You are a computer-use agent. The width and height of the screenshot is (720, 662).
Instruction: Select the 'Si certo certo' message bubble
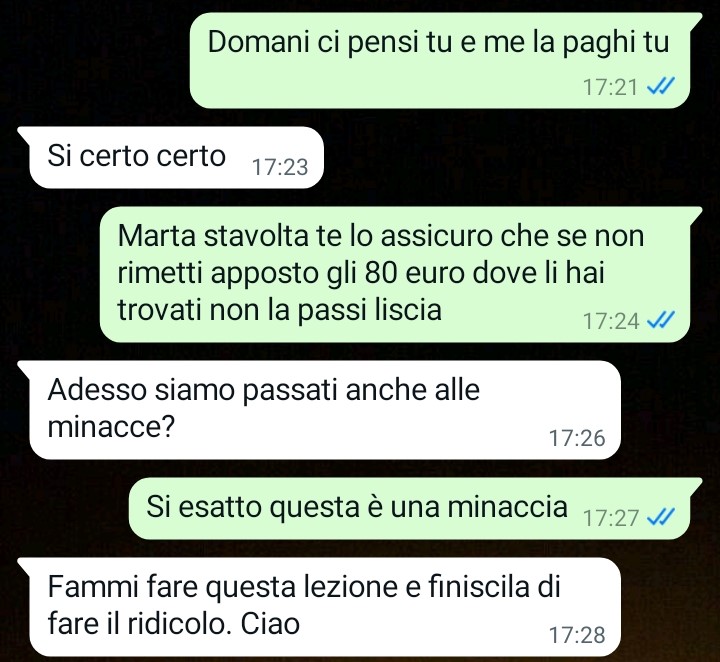170,157
